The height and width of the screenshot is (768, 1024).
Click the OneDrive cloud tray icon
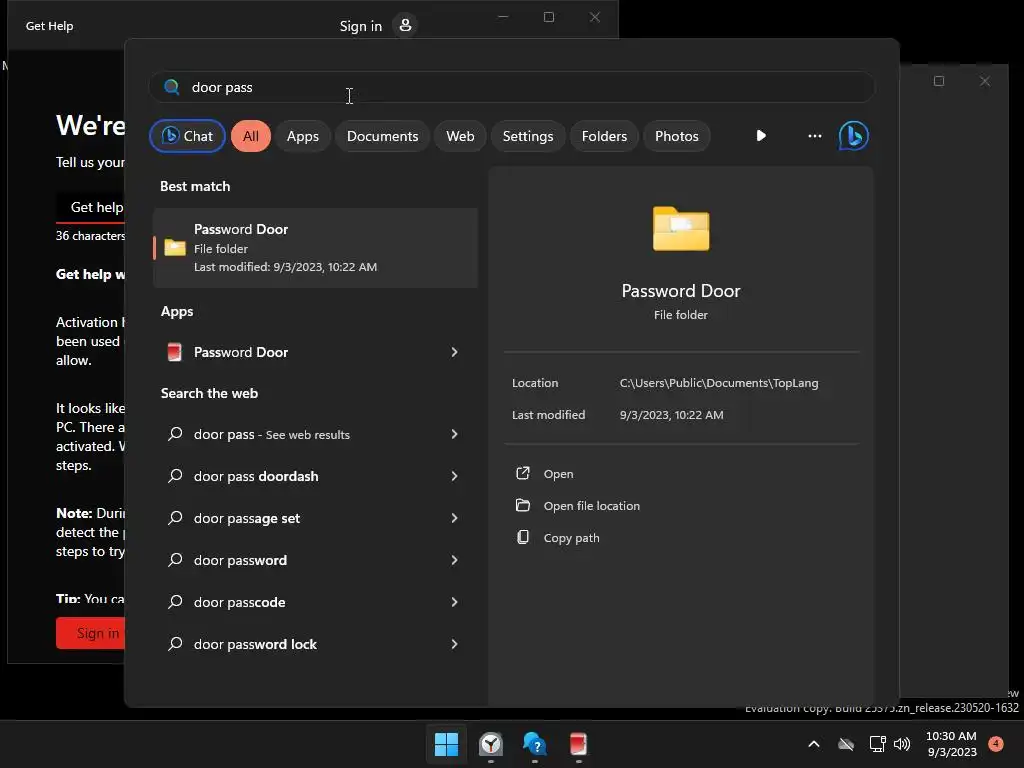click(846, 744)
